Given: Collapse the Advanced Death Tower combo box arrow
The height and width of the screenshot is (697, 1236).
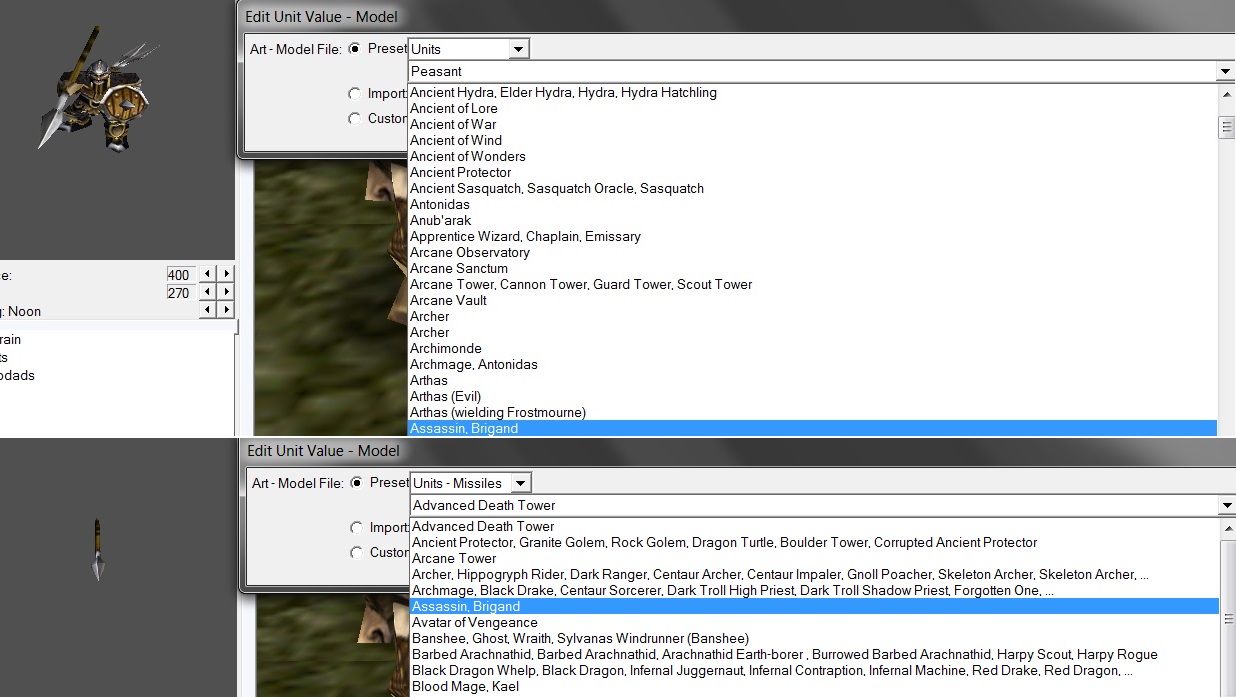Looking at the screenshot, I should [x=1226, y=505].
